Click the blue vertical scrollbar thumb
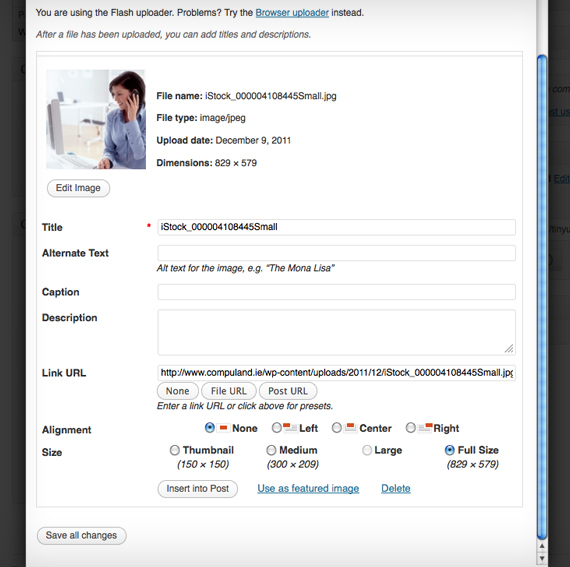Viewport: 570px width, 567px height. click(542, 296)
